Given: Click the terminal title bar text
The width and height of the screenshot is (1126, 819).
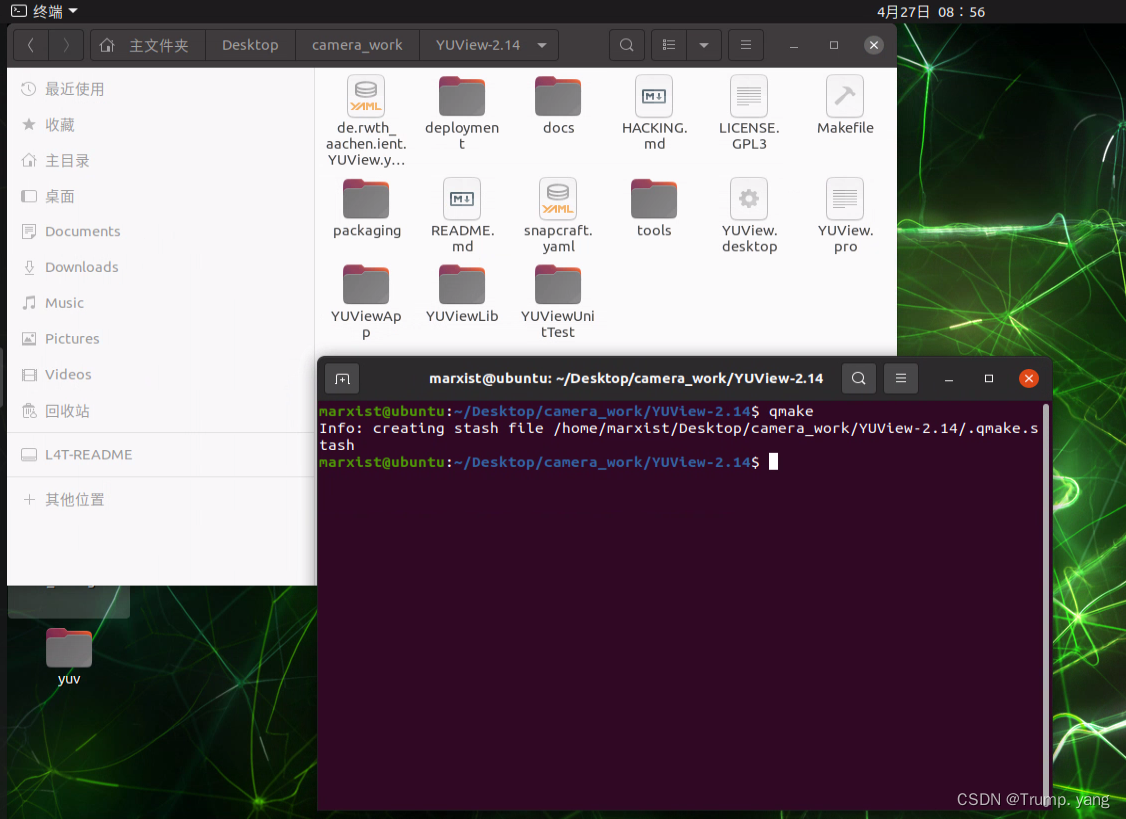Looking at the screenshot, I should pos(626,379).
